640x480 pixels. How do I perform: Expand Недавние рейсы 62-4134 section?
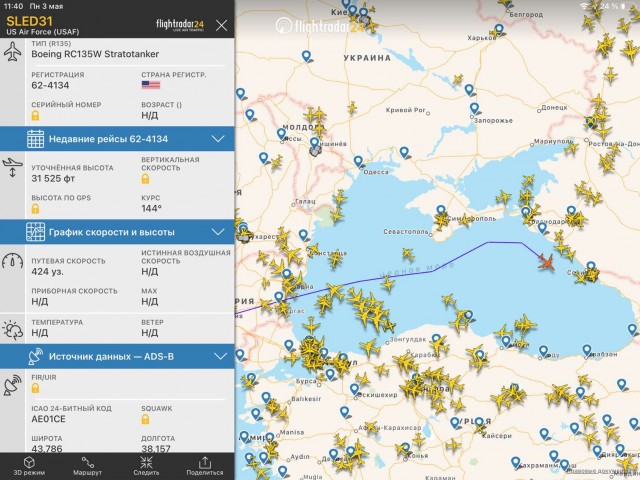pos(117,139)
